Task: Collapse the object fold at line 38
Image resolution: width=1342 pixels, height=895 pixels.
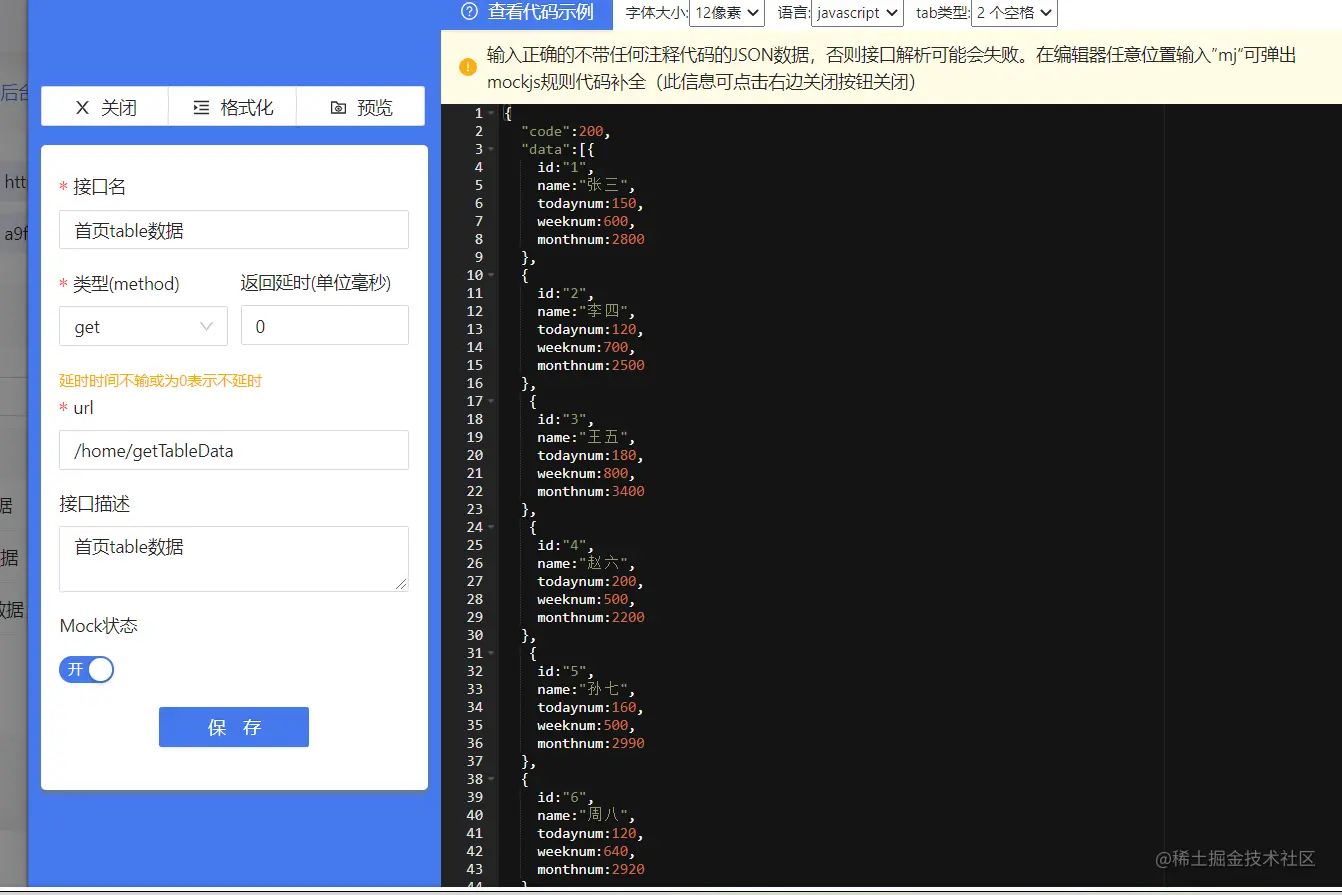Action: click(x=491, y=779)
